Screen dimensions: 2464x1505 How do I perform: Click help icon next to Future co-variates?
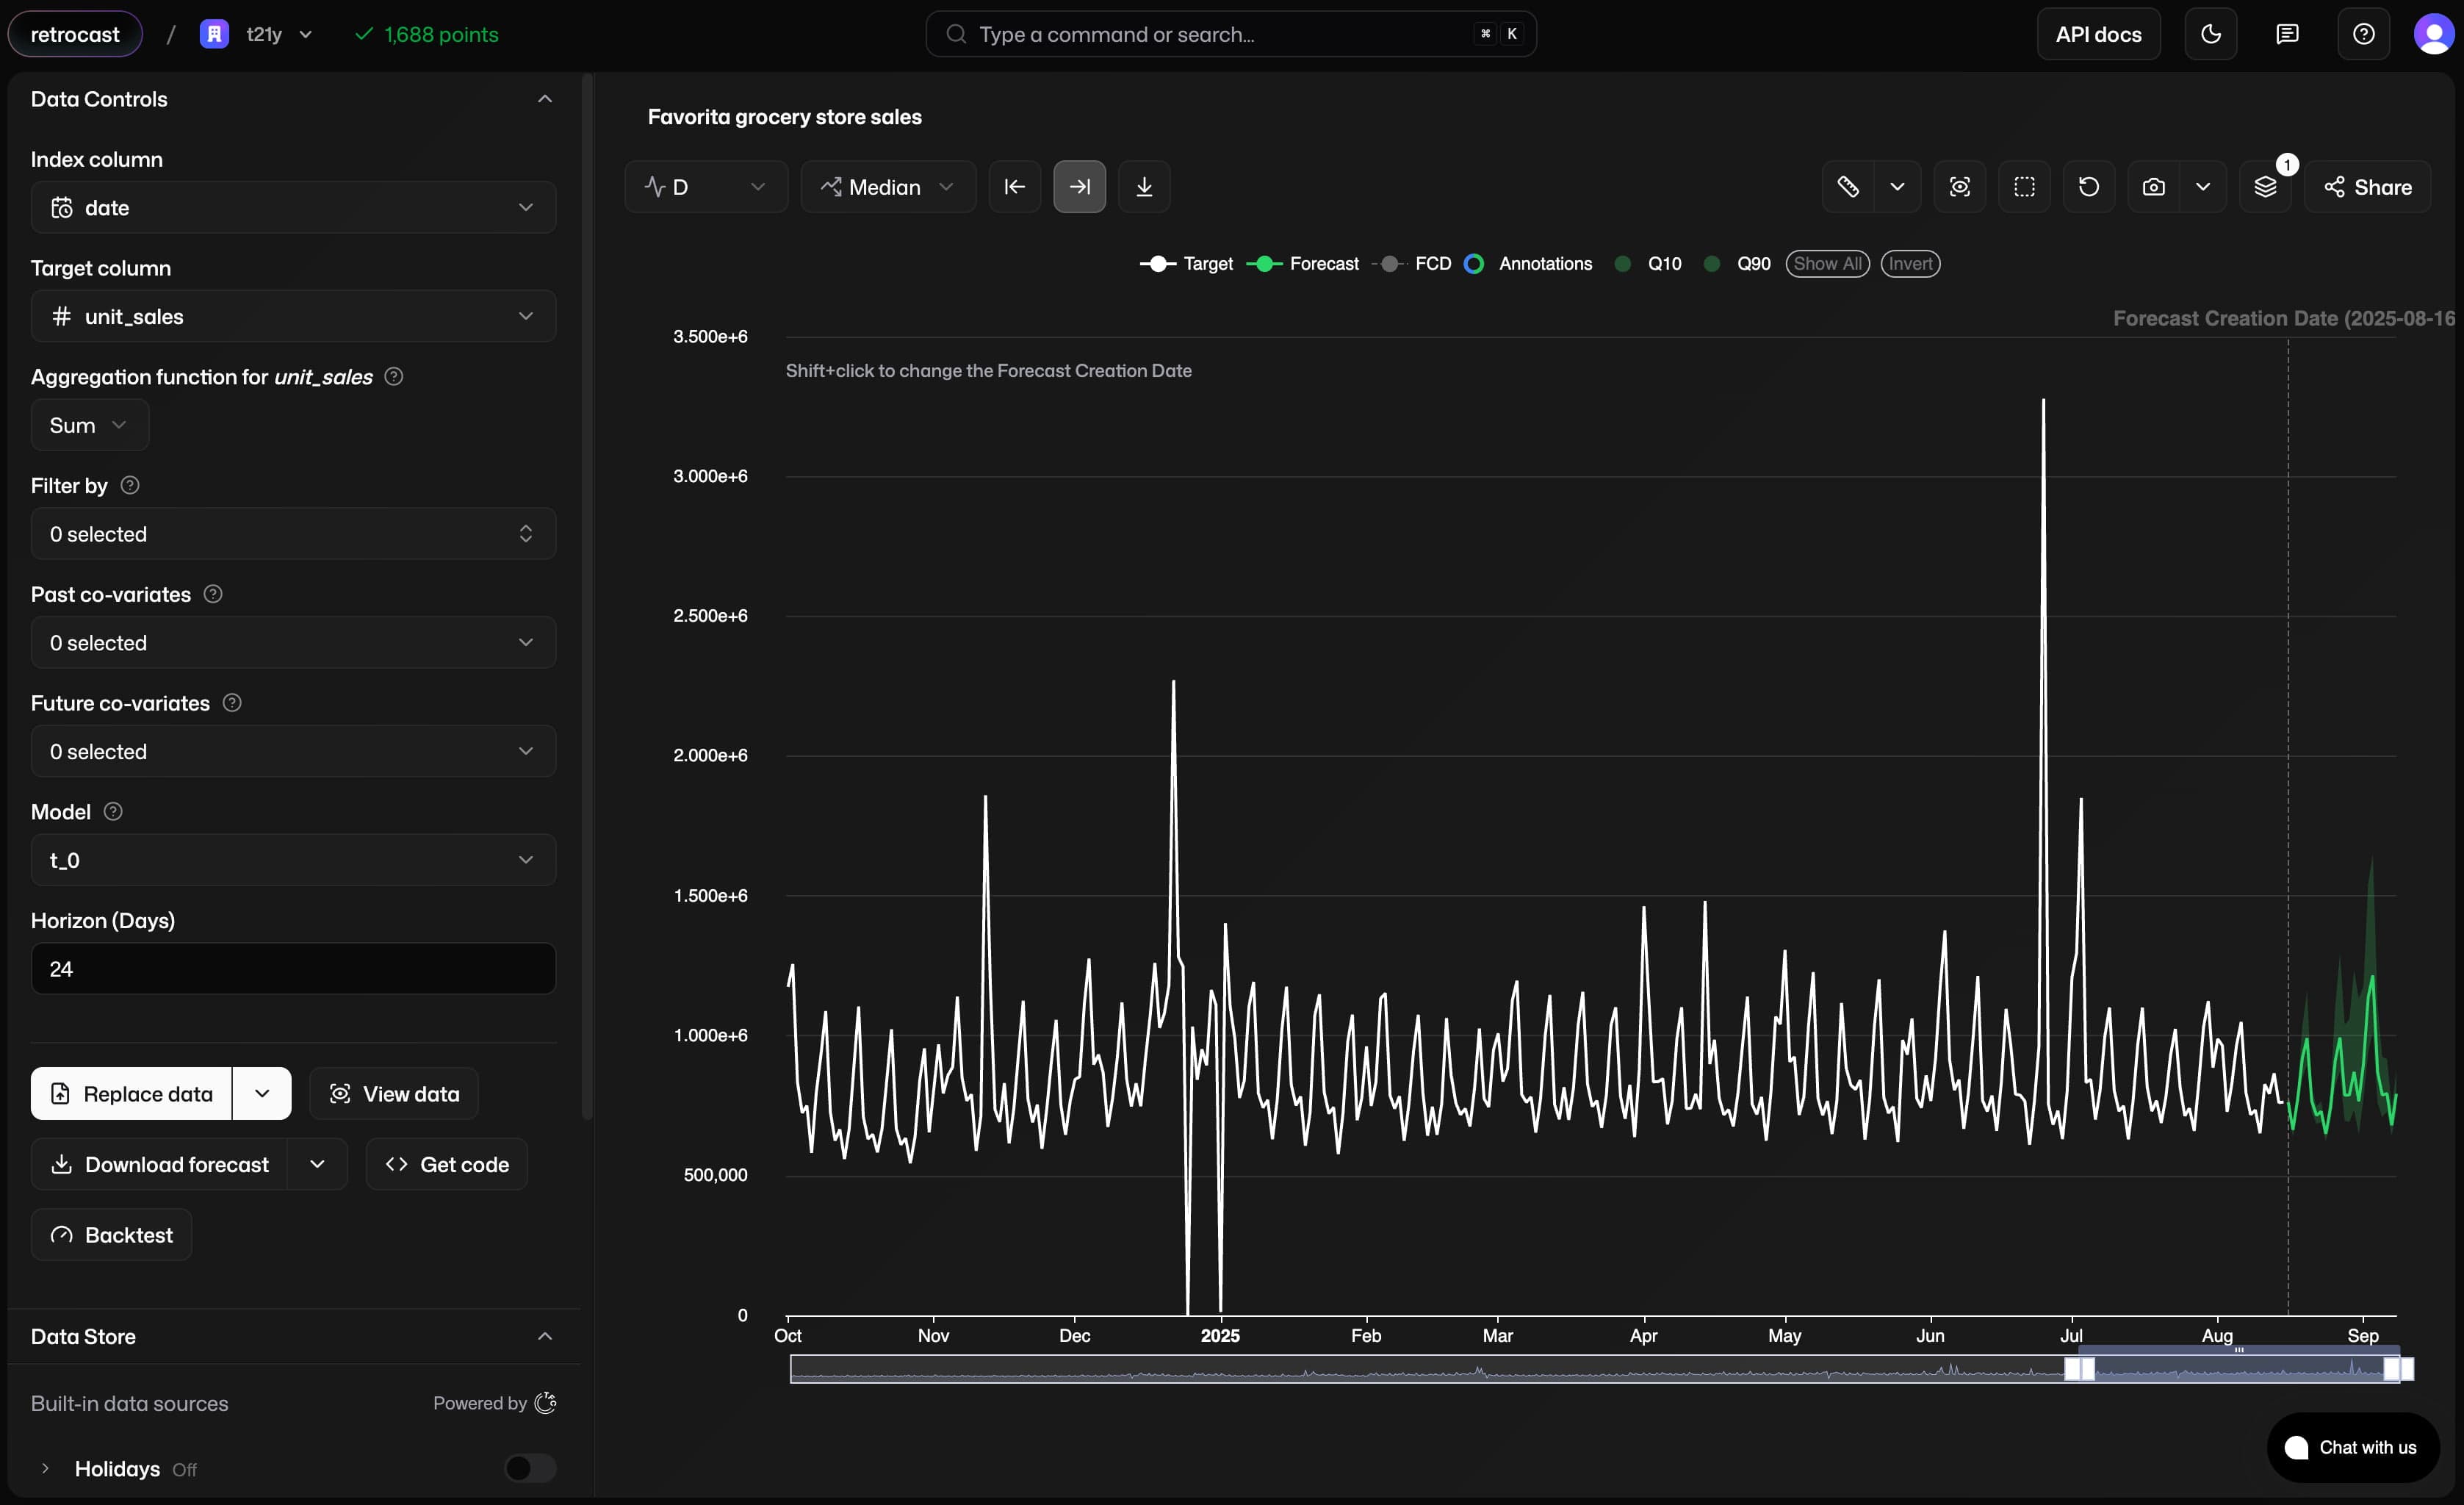[232, 703]
